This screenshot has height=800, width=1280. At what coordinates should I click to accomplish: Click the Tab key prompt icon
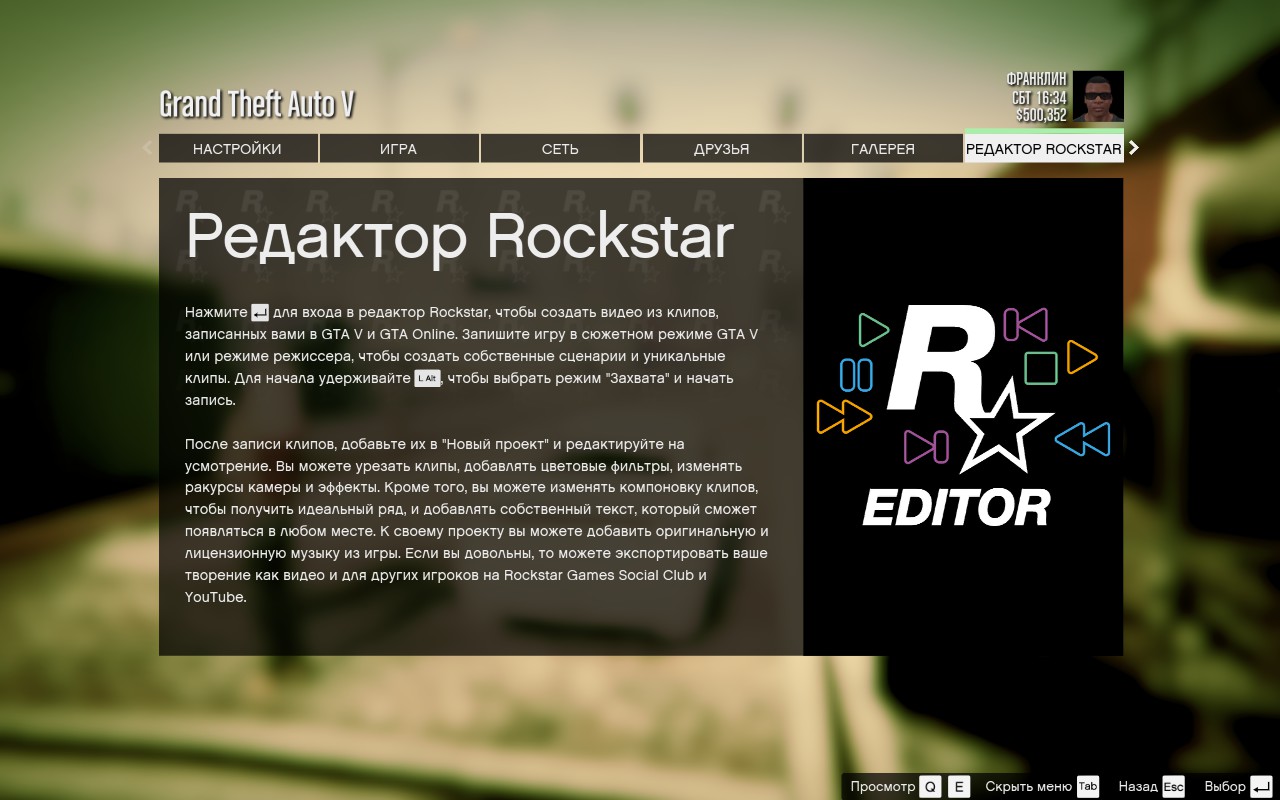click(1087, 787)
